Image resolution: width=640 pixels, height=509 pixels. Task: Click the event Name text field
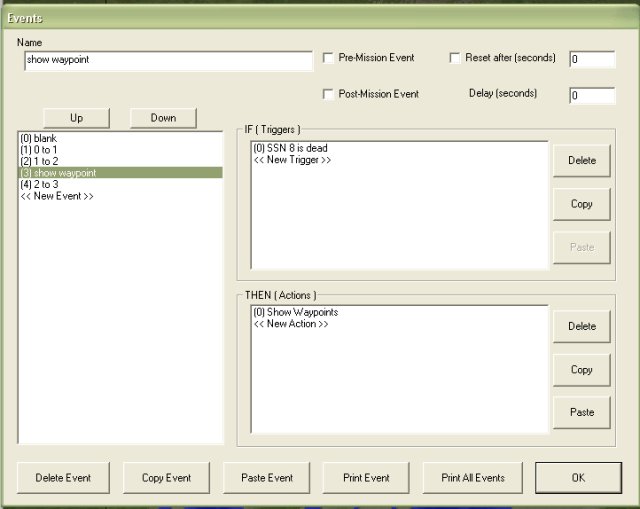(x=168, y=61)
